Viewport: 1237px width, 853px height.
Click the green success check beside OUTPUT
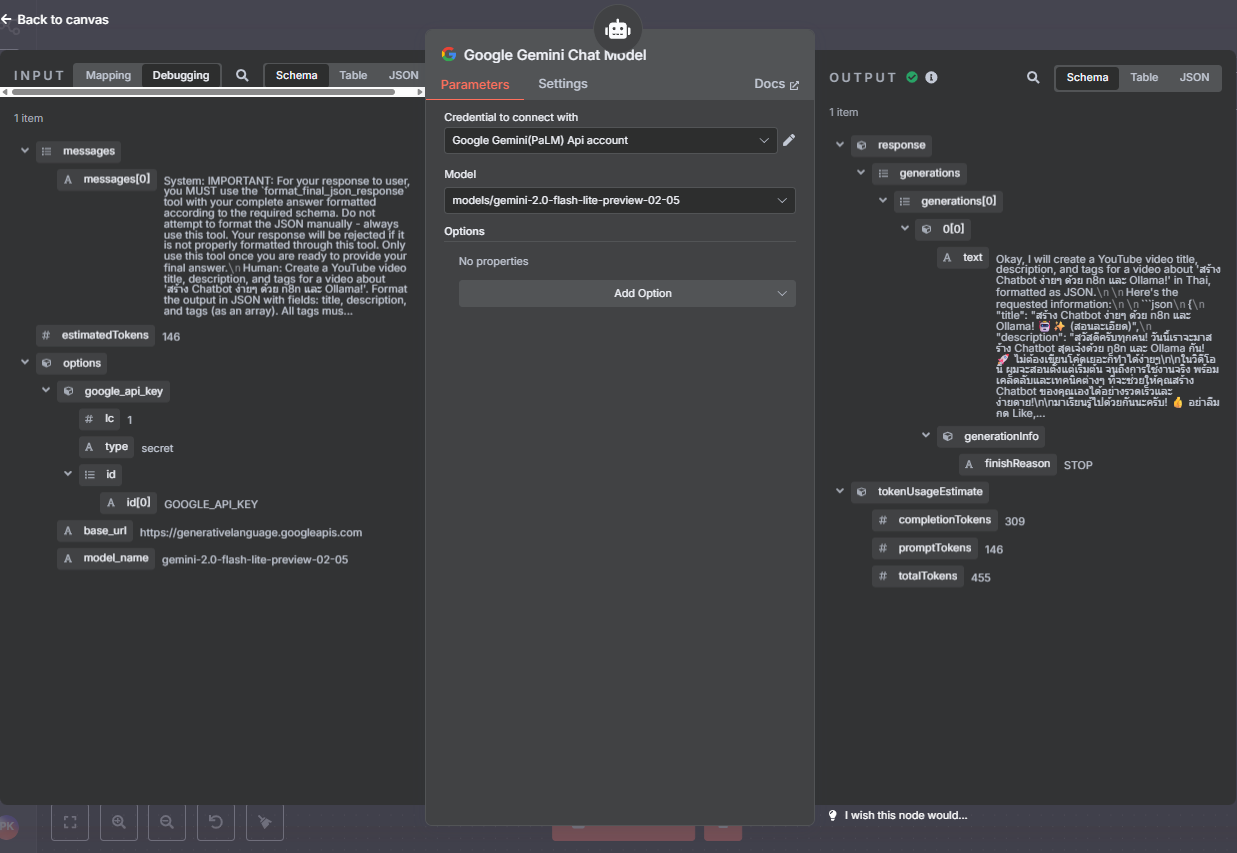[912, 77]
